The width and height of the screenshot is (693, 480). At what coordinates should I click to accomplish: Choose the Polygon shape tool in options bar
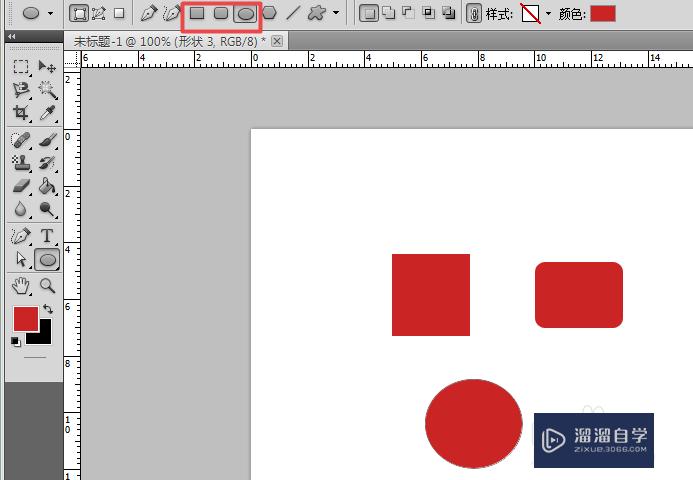pos(269,14)
